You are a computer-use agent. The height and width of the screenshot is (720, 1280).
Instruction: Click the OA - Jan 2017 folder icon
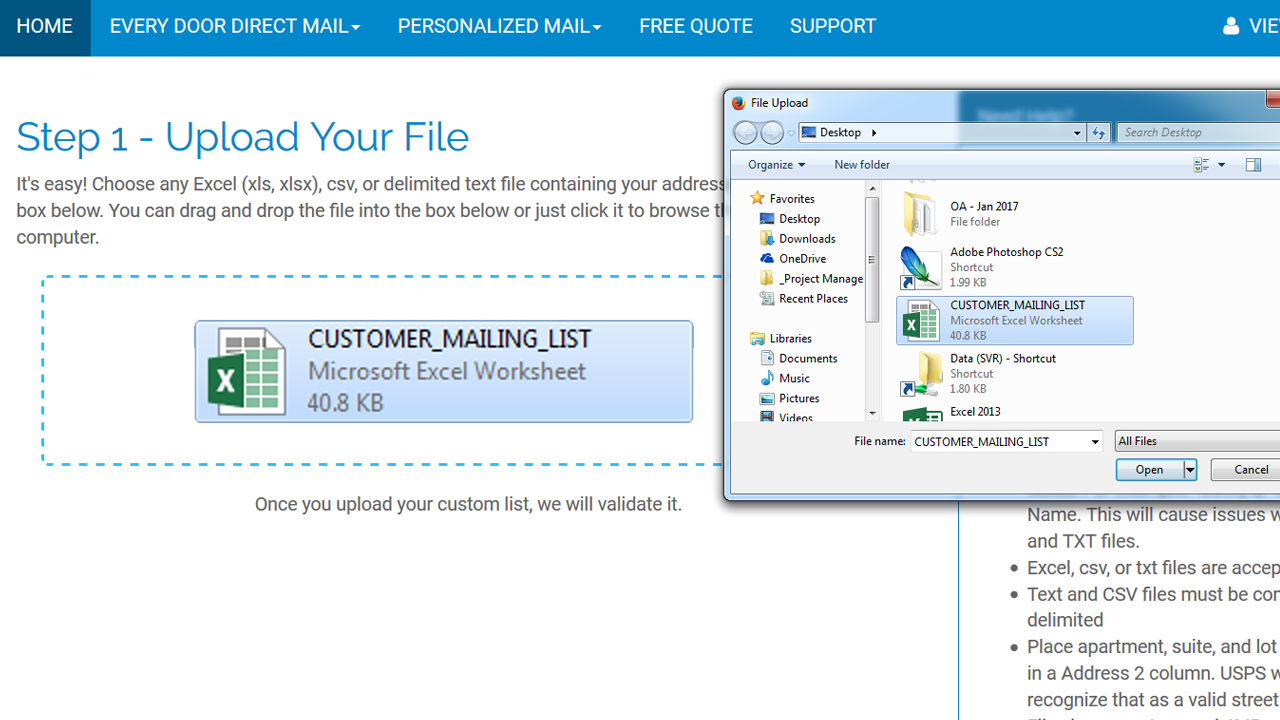(x=919, y=214)
